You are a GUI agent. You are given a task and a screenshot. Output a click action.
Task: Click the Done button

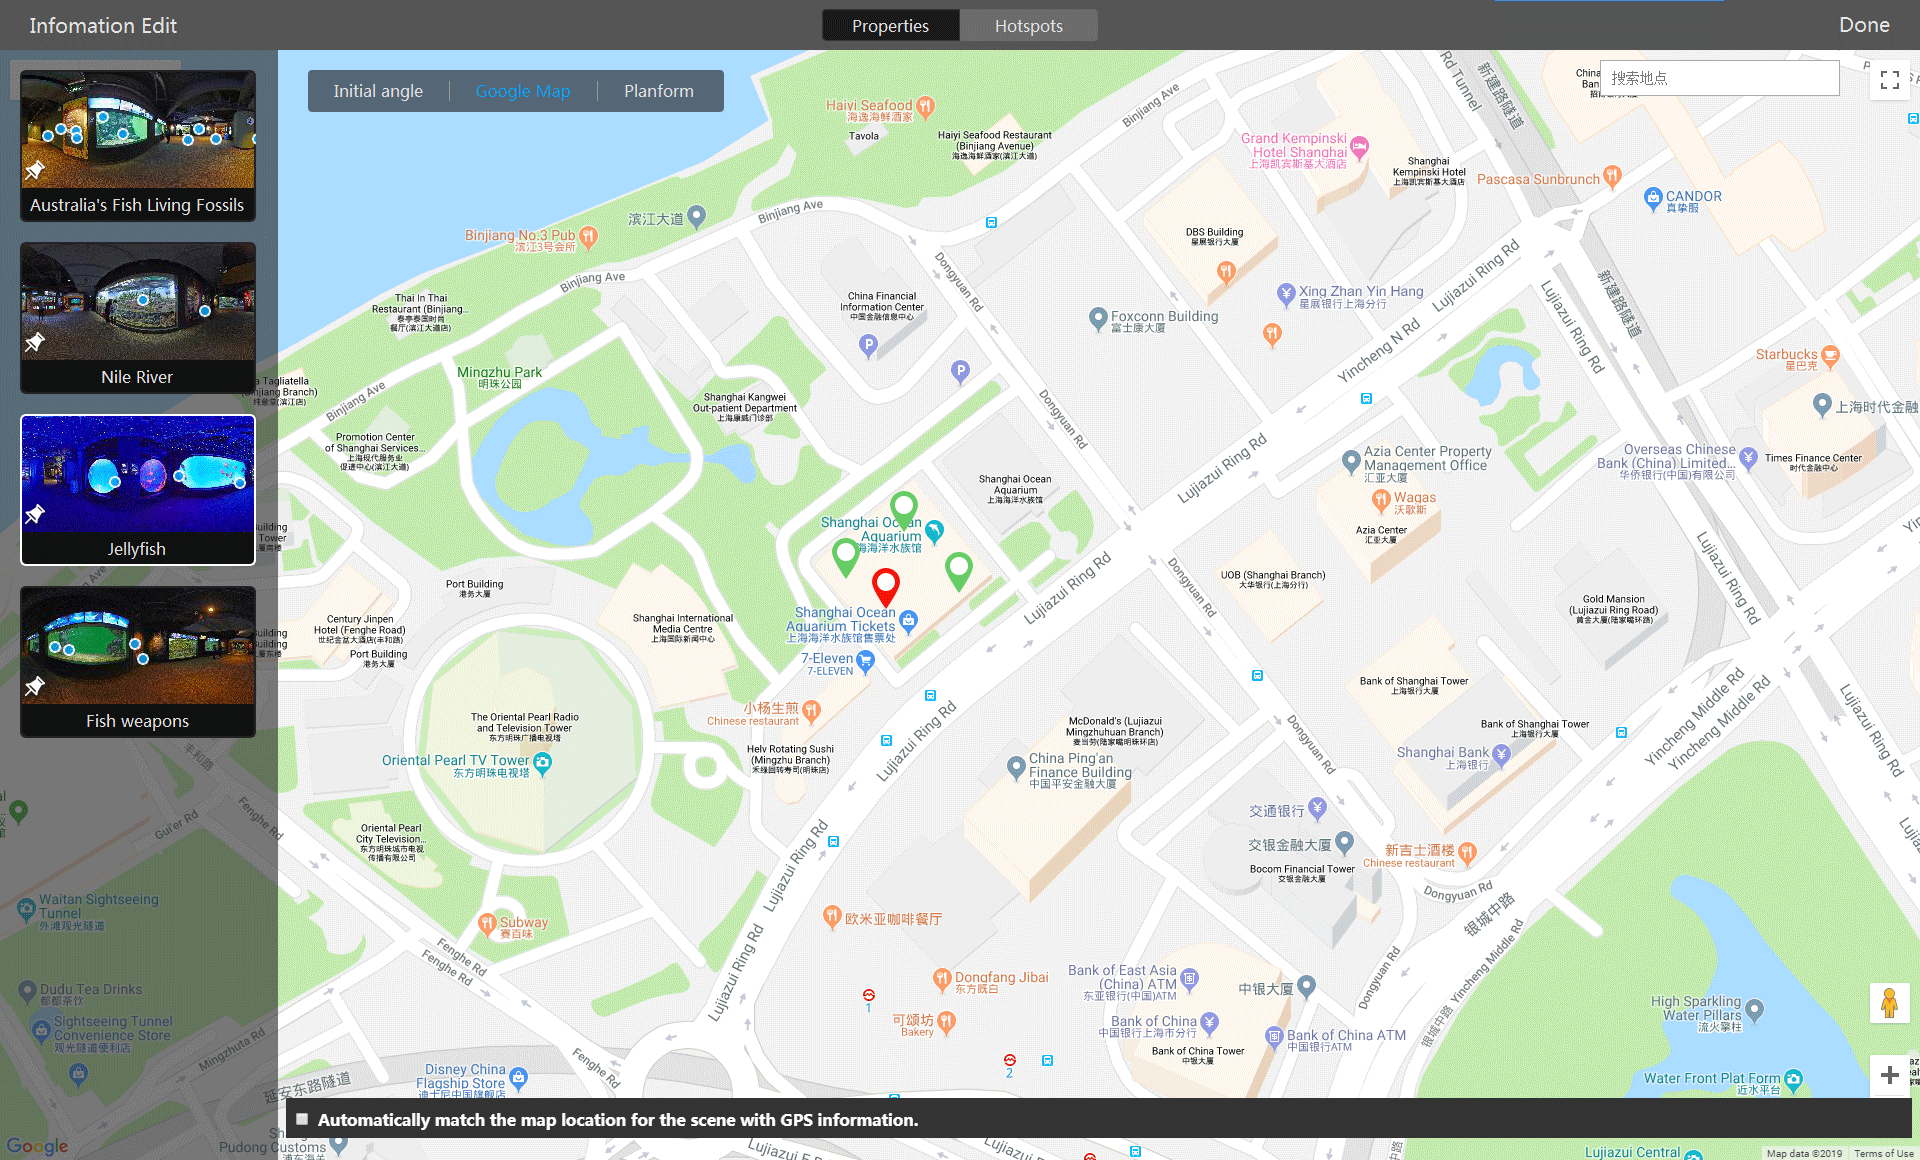coord(1864,25)
